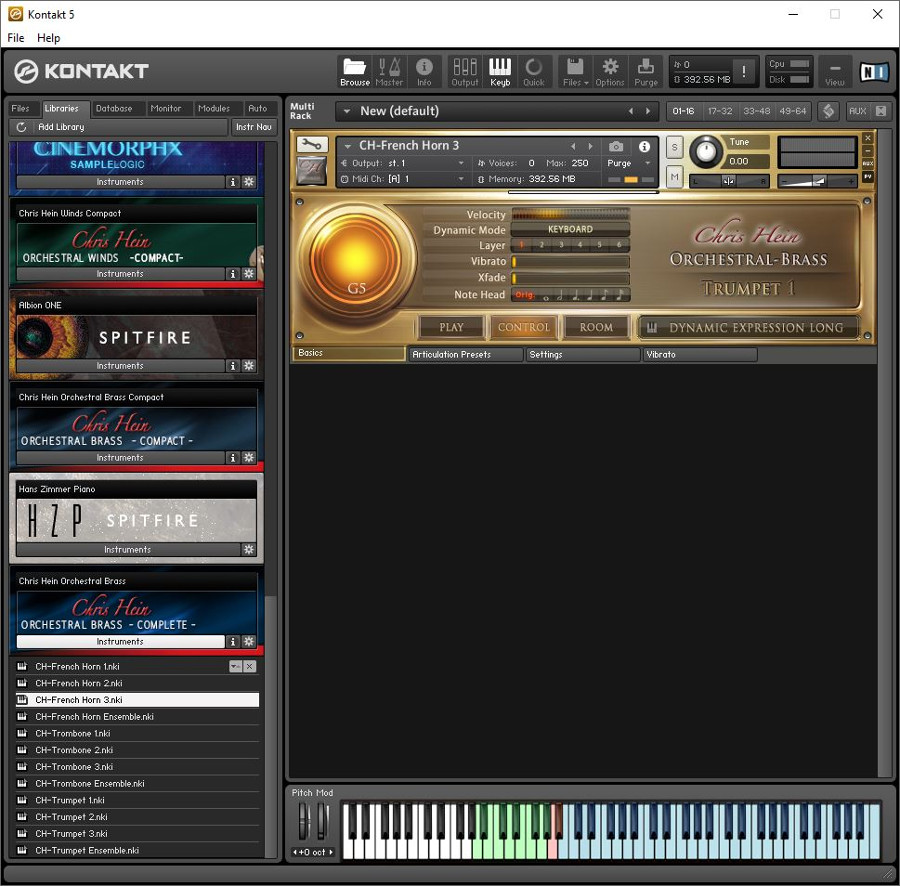Toggle the instrument AUX sends view
This screenshot has width=900, height=886.
(x=868, y=164)
